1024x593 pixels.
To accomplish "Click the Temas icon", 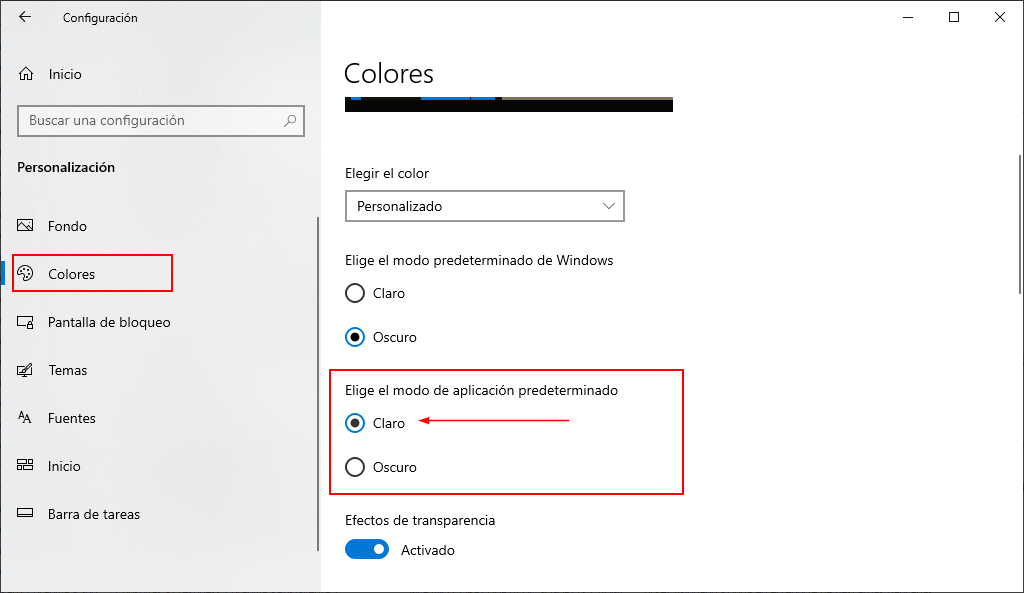I will point(27,370).
